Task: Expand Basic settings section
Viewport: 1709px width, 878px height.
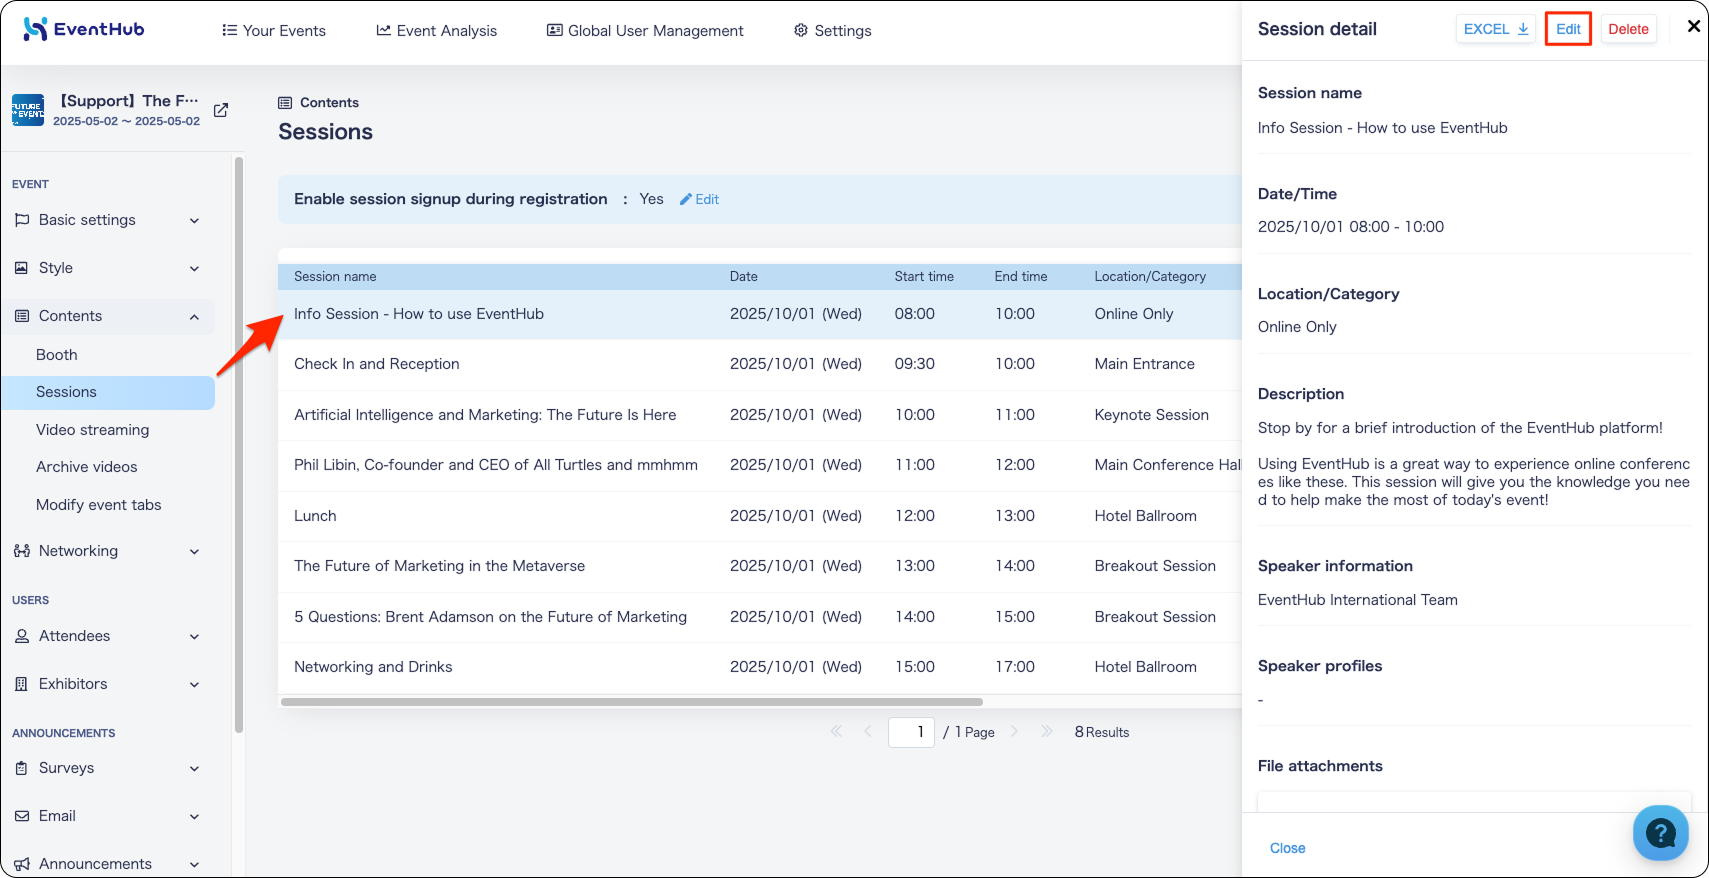Action: pyautogui.click(x=108, y=220)
